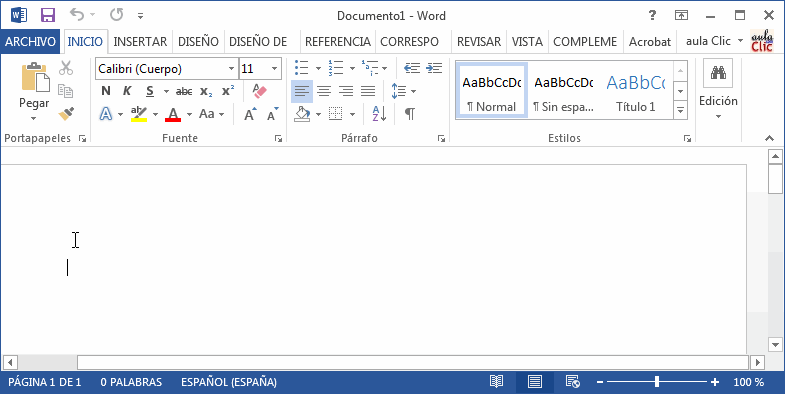Click the zoom slider handle
785x394 pixels.
(656, 382)
